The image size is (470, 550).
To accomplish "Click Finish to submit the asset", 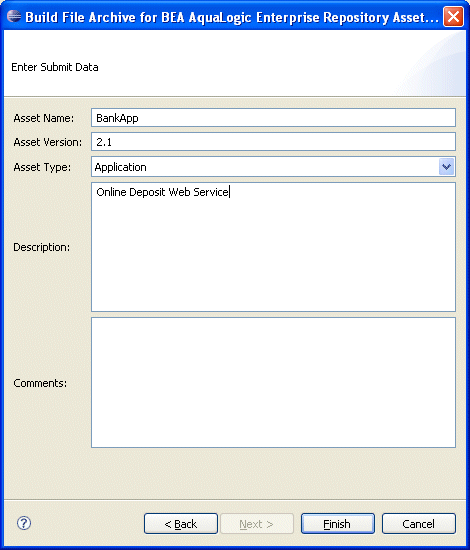I will [337, 524].
